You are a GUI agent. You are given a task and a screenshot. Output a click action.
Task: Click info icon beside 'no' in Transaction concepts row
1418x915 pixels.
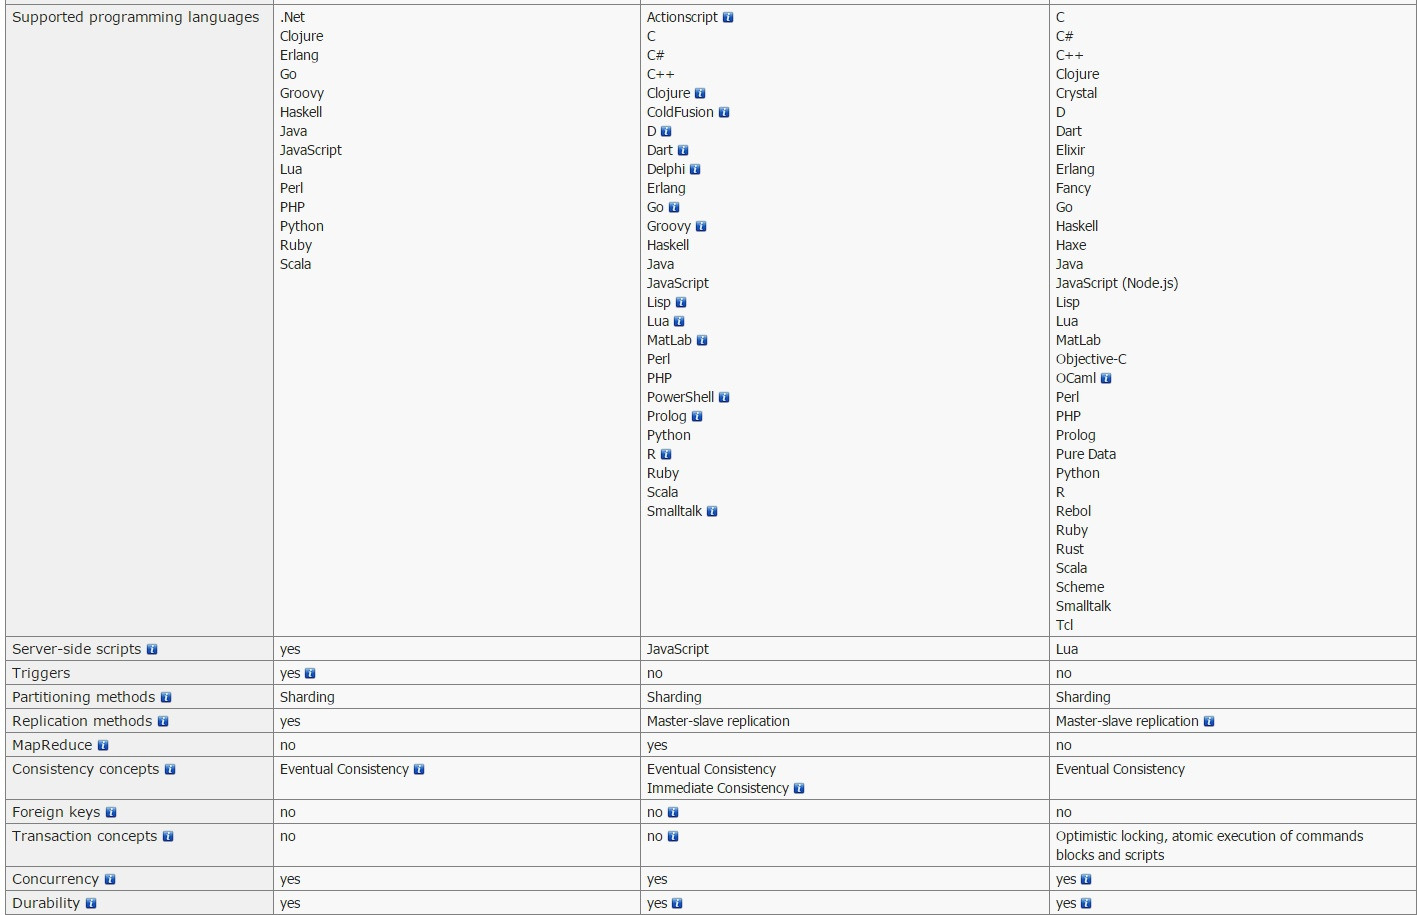tap(673, 837)
